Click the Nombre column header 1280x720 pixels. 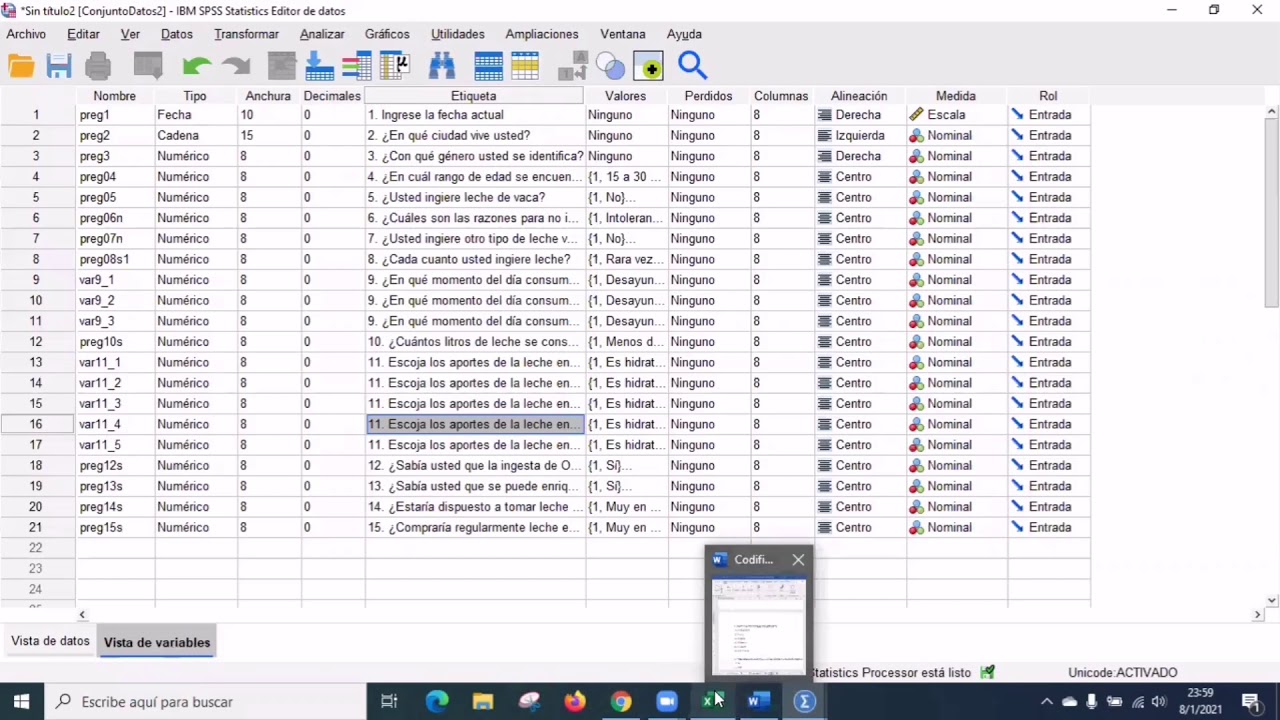click(x=115, y=96)
